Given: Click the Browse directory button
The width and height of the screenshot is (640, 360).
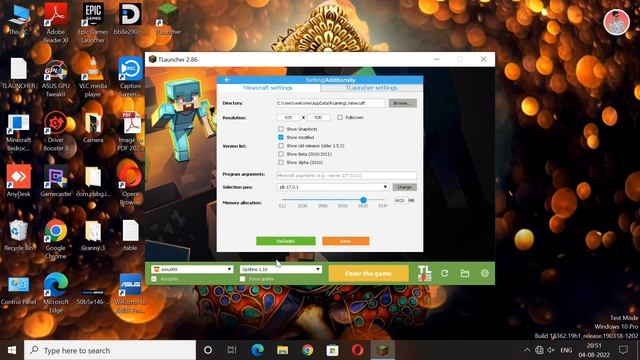Looking at the screenshot, I should 402,103.
